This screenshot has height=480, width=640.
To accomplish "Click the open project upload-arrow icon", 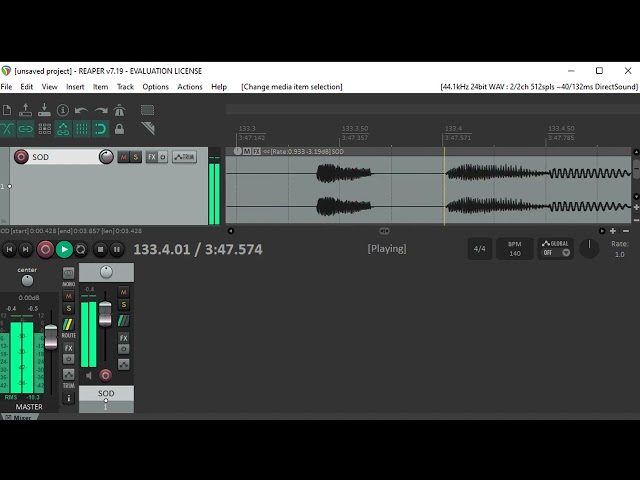I will pos(25,110).
